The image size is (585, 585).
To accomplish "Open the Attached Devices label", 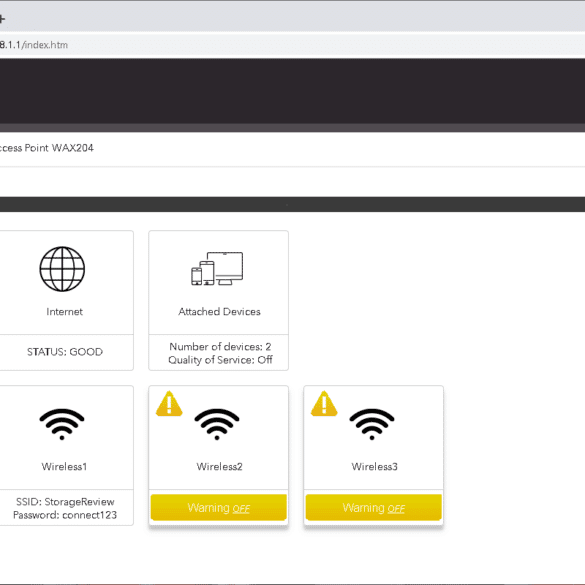I will coord(219,312).
